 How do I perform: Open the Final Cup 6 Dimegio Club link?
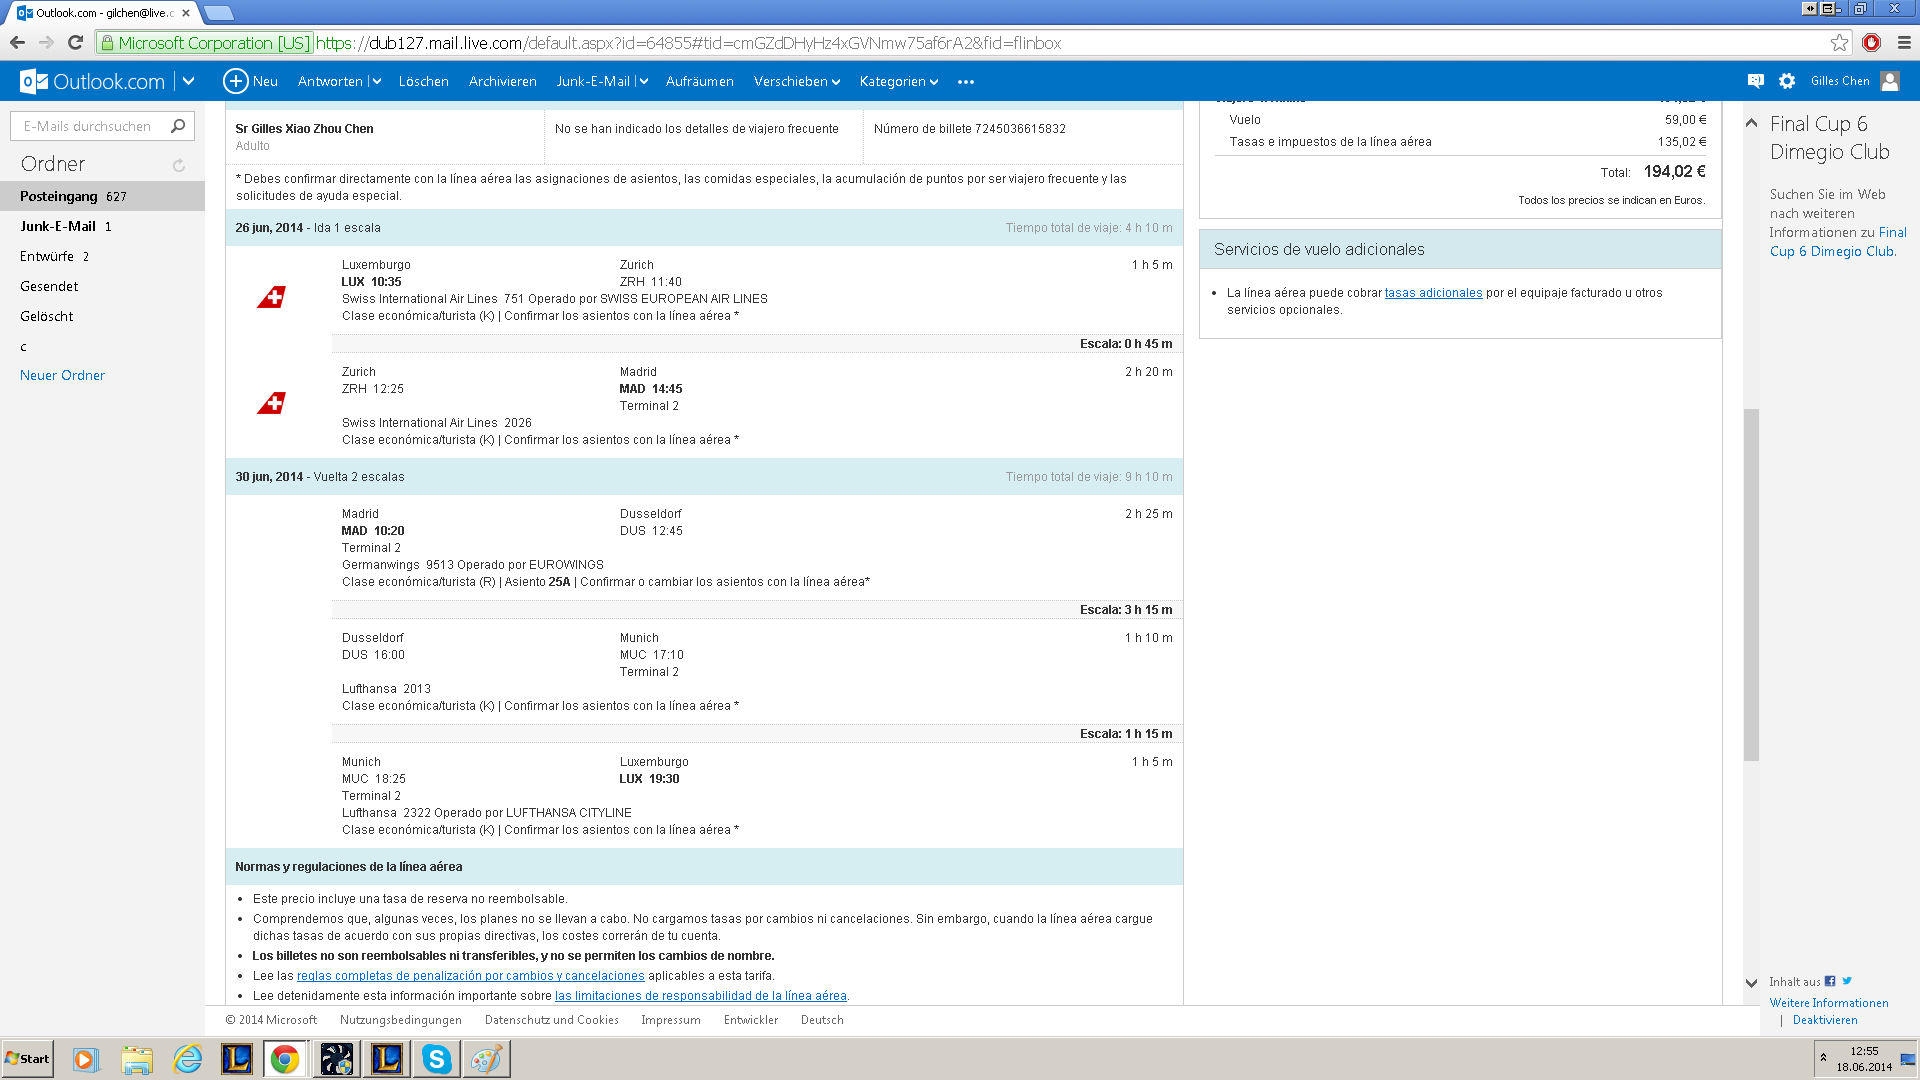coord(1838,242)
